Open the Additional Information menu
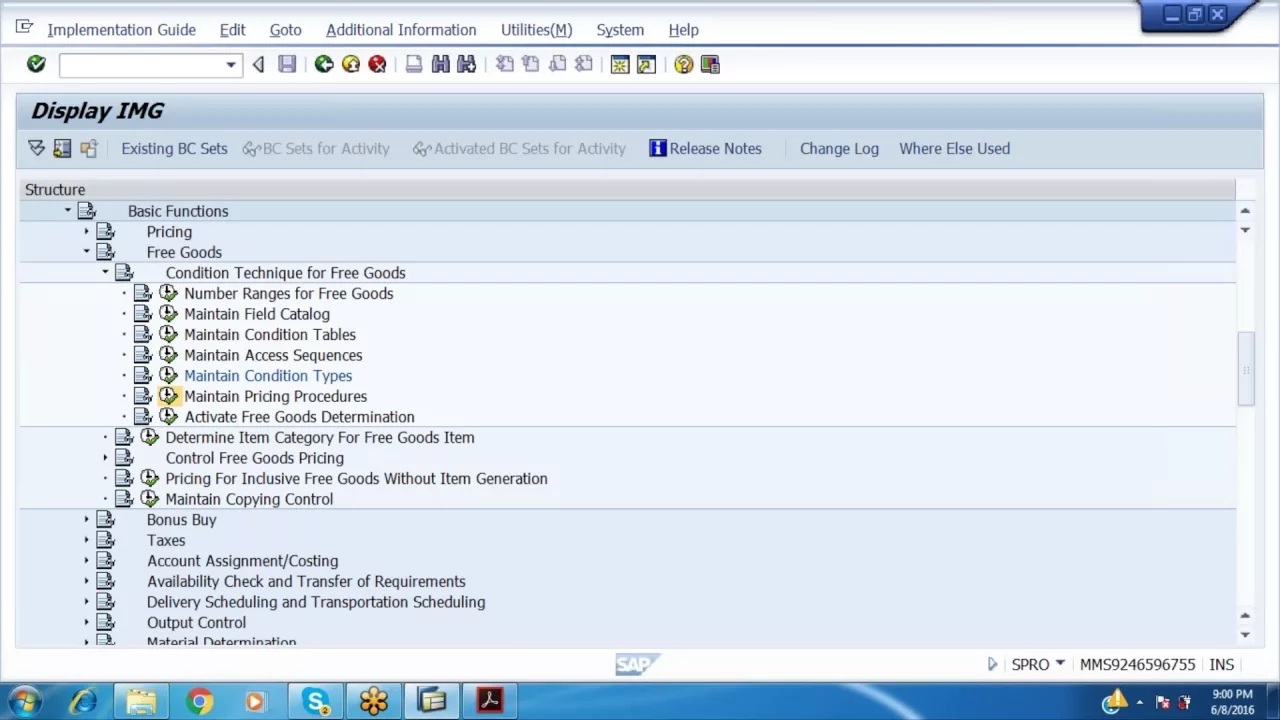The image size is (1280, 720). (401, 30)
